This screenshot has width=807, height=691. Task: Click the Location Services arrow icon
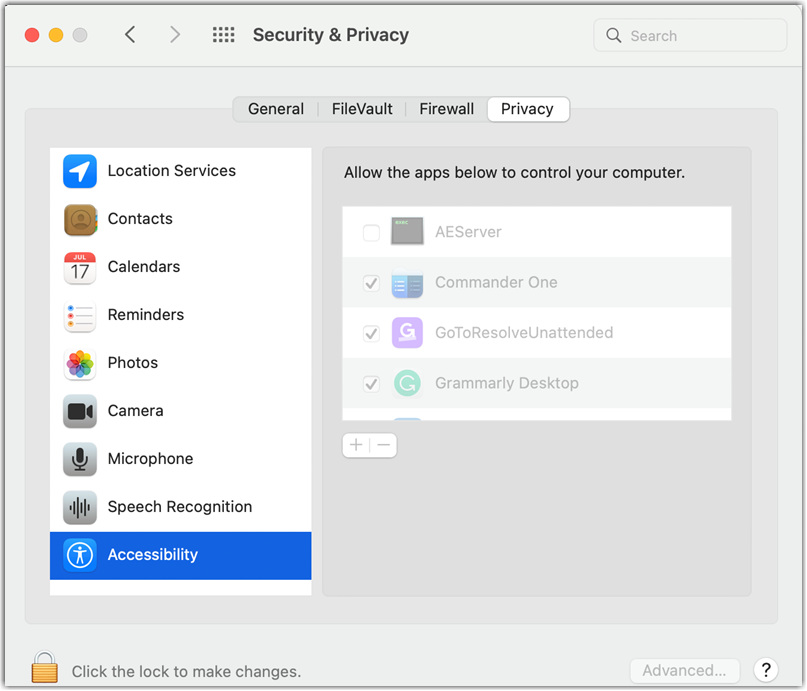coord(80,171)
